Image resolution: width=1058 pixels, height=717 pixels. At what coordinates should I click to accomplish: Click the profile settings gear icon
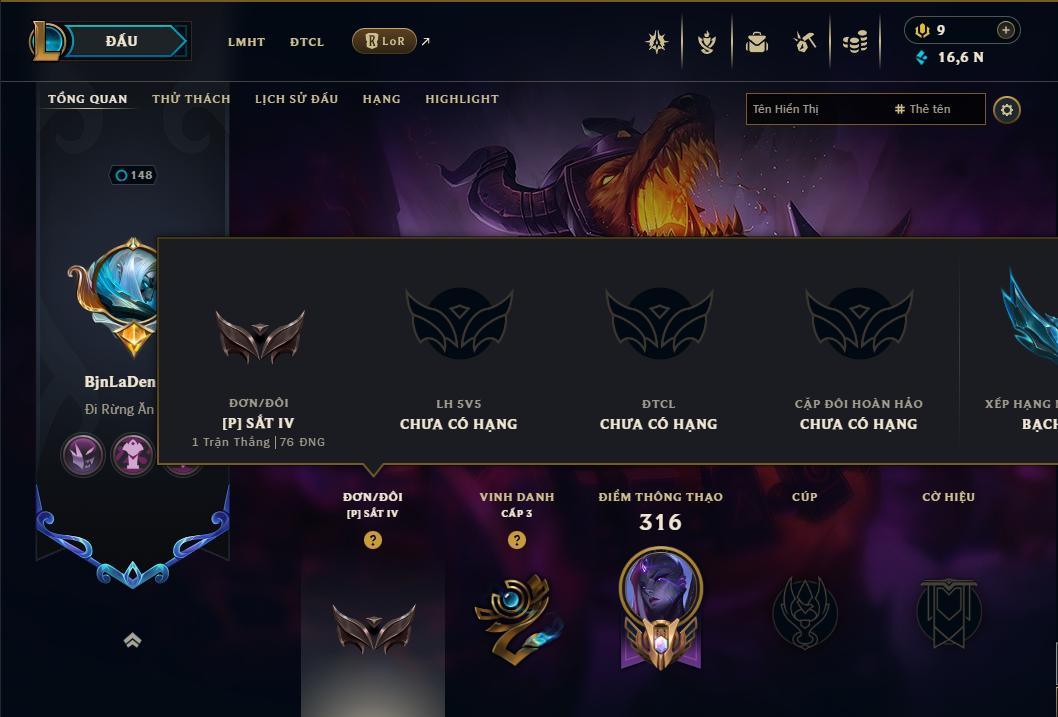click(x=1007, y=110)
